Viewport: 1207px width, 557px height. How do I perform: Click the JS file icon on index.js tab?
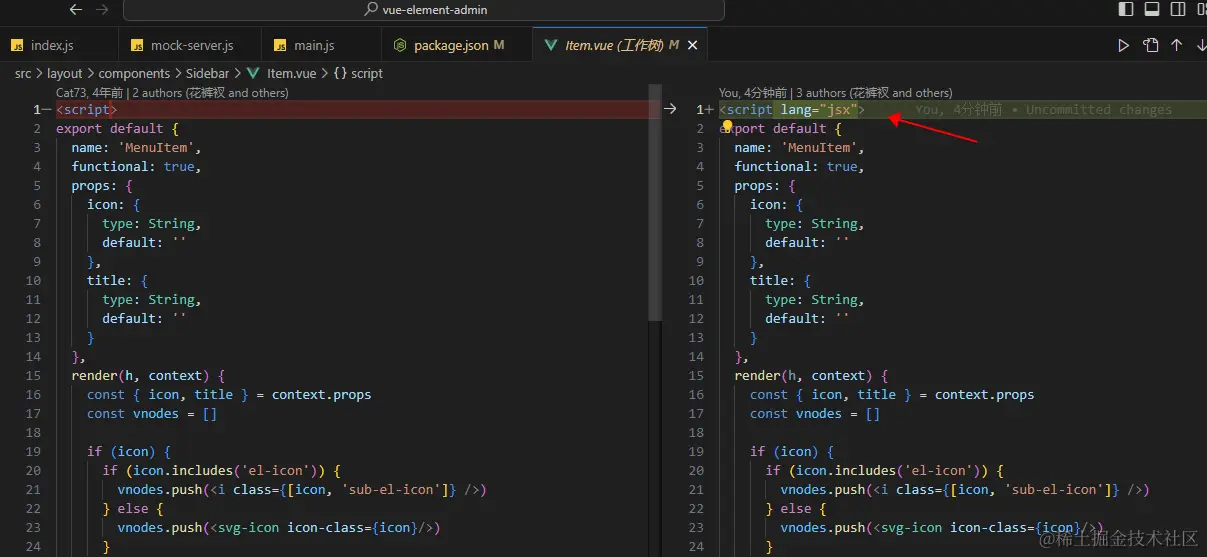click(17, 45)
